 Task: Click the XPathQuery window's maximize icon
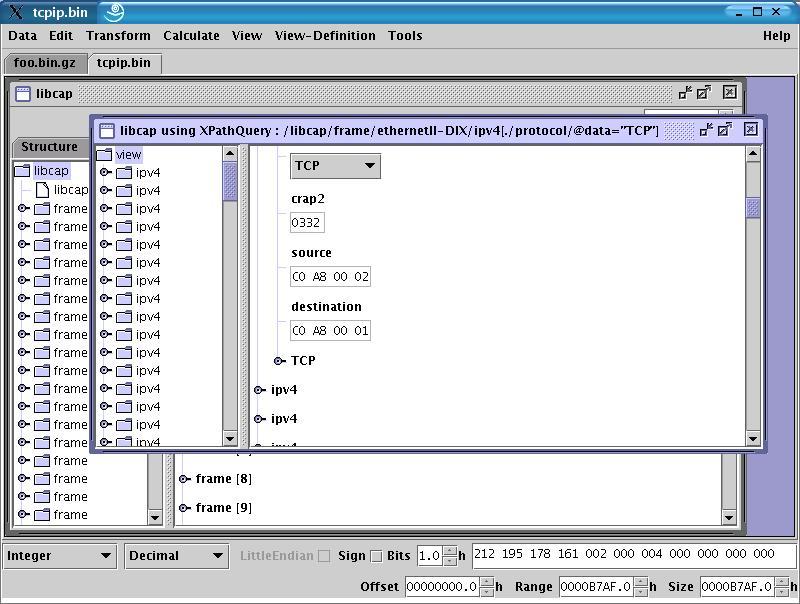pyautogui.click(x=724, y=129)
